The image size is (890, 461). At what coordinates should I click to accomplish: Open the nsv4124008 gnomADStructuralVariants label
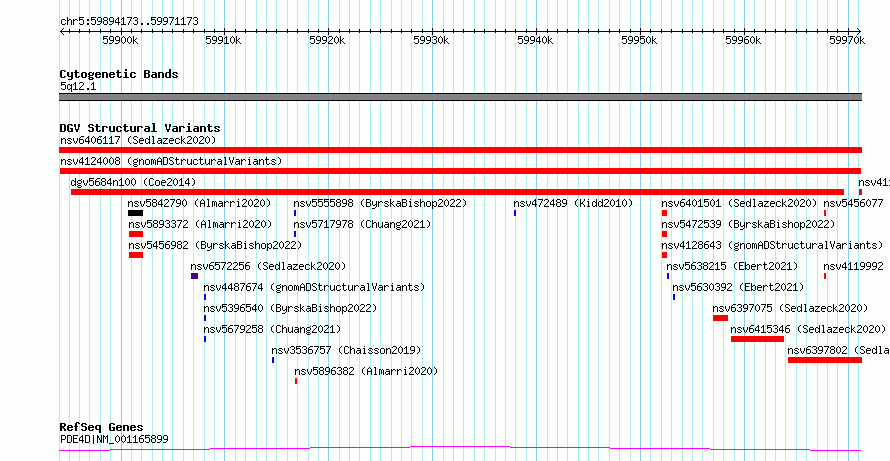pyautogui.click(x=171, y=161)
